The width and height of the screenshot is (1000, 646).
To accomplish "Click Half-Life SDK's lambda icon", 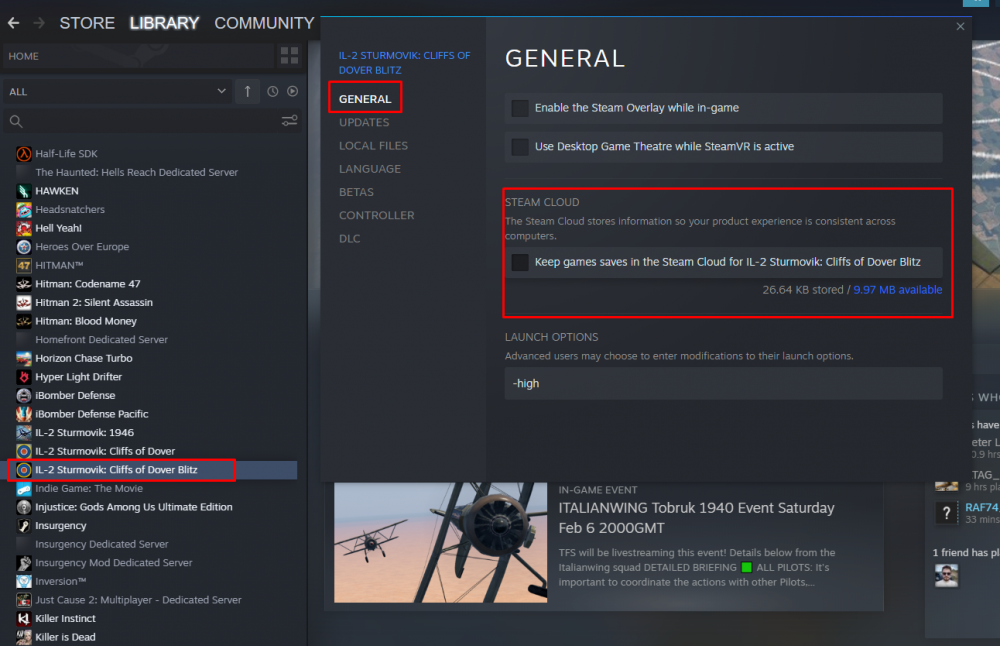I will 22,153.
